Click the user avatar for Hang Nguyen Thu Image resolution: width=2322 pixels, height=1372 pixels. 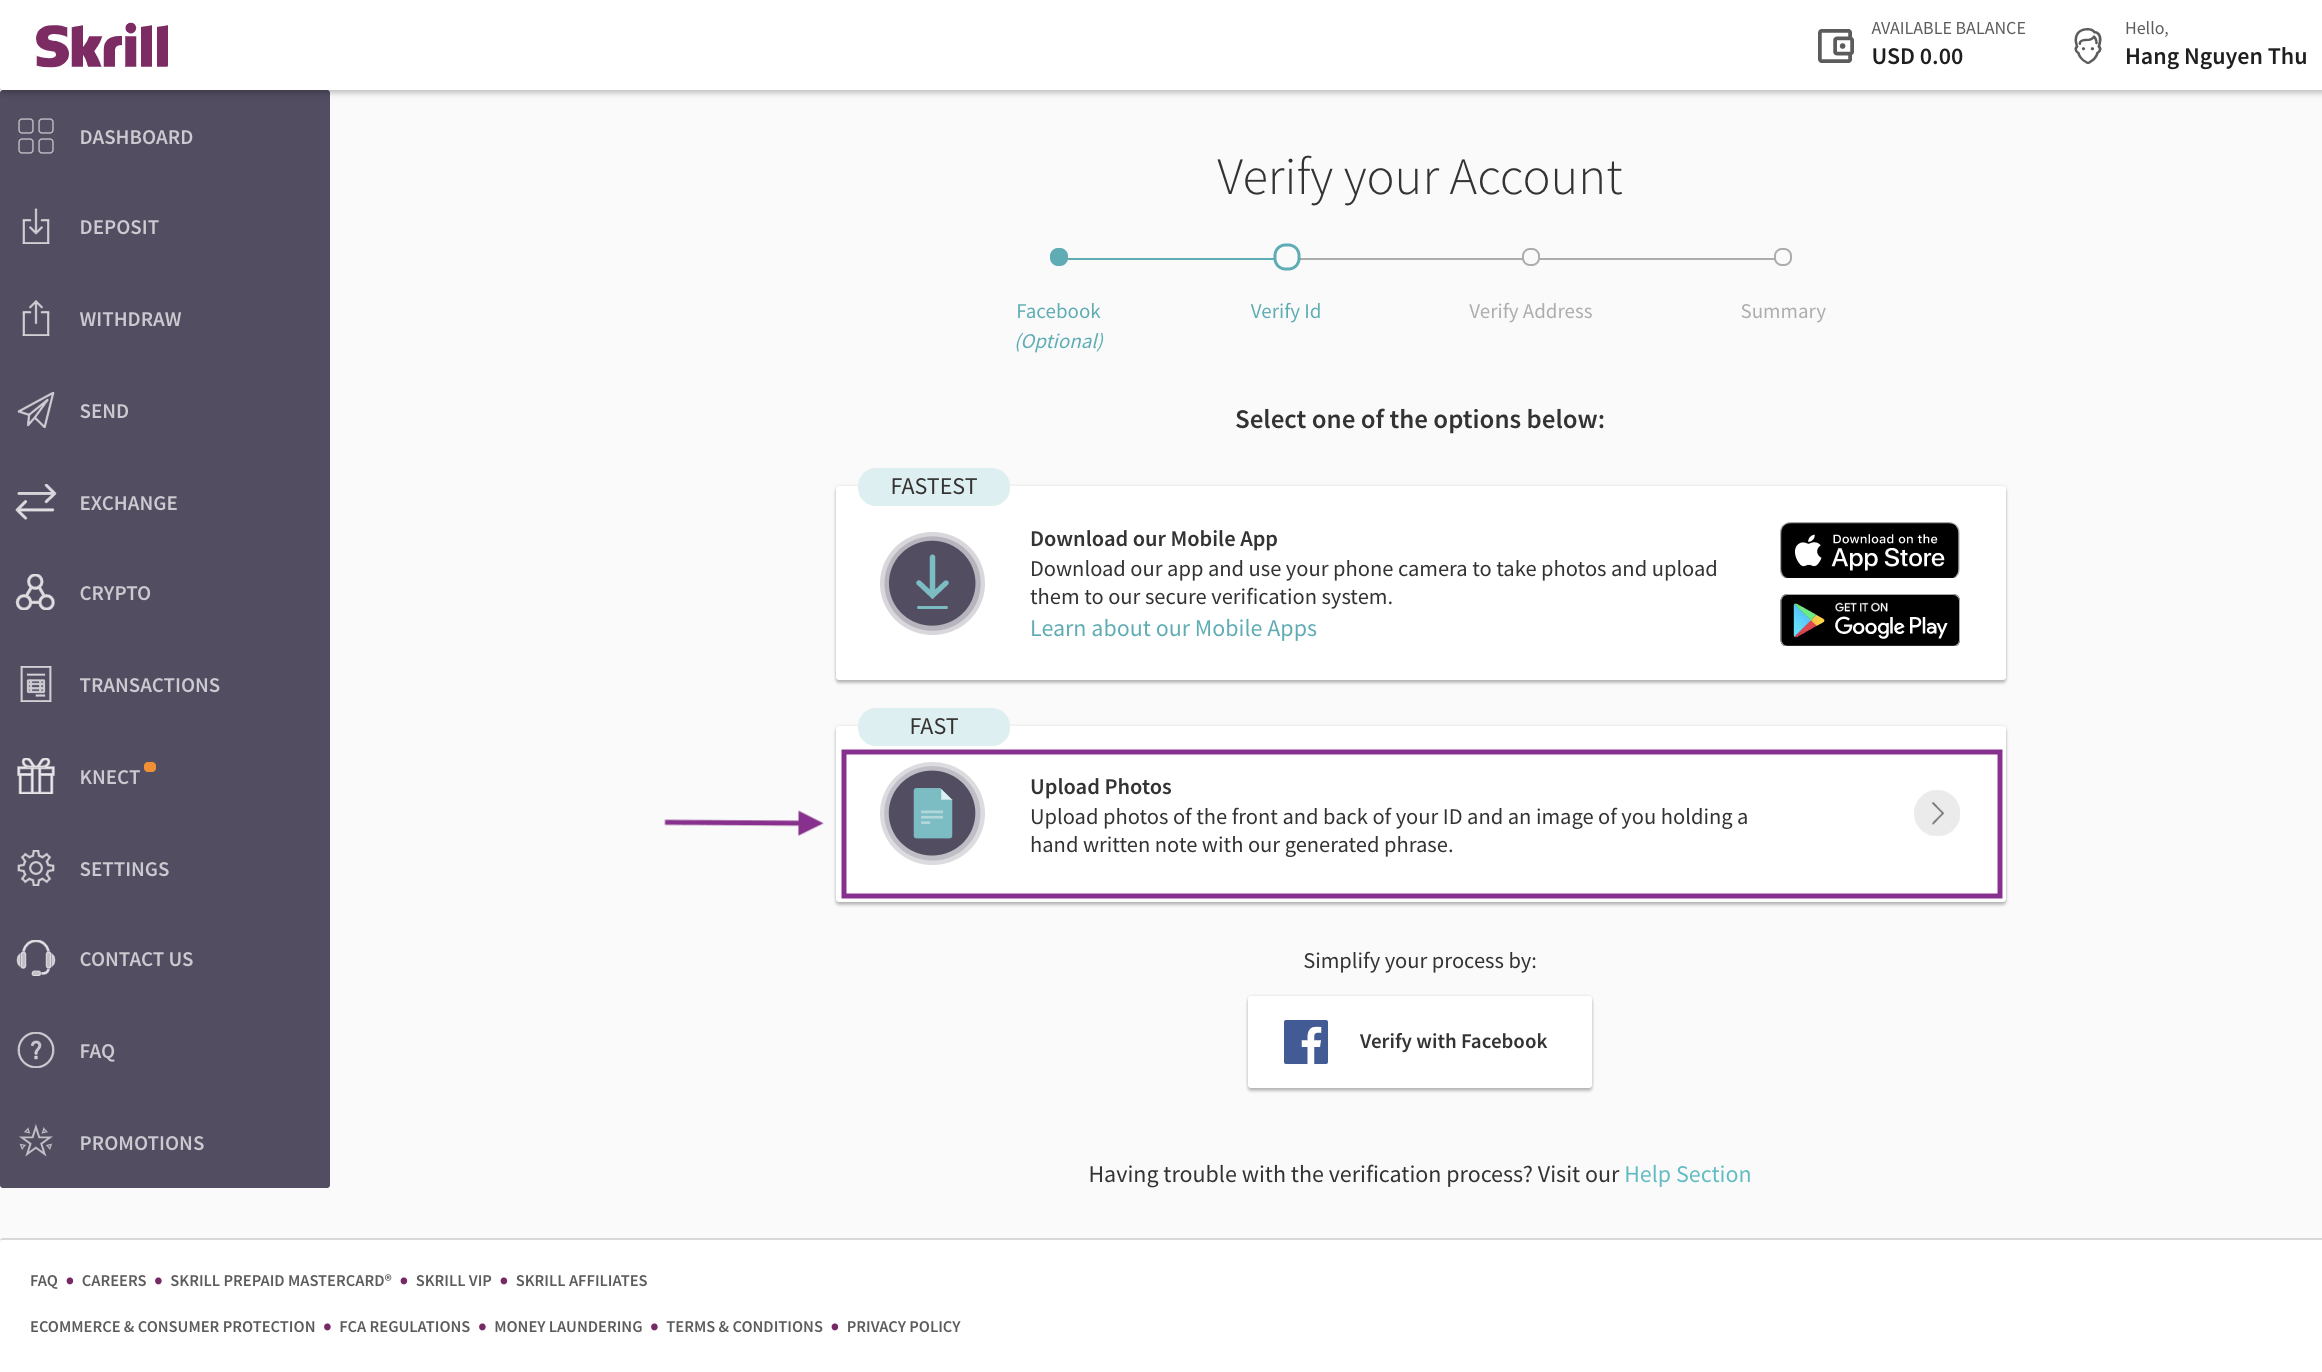coord(2088,44)
